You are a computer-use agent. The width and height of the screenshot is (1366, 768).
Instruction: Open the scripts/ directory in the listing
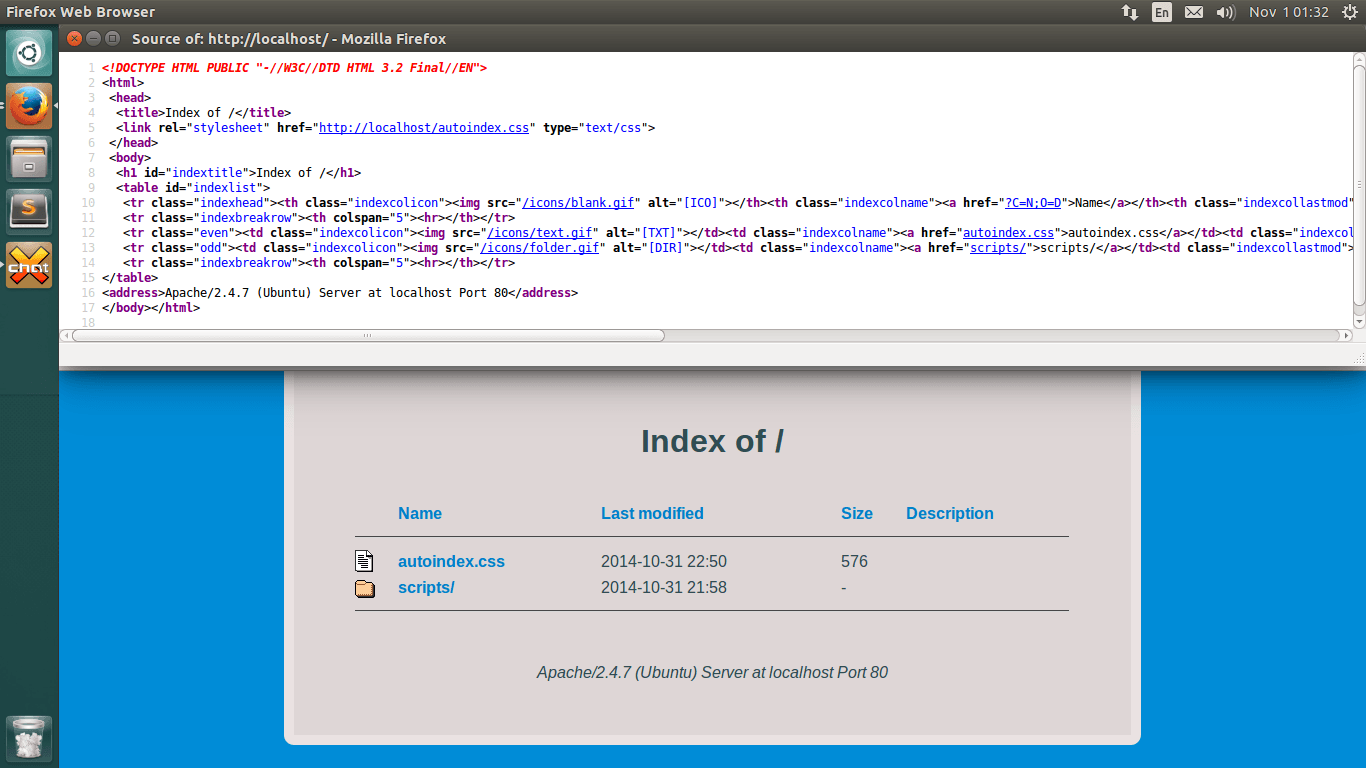[426, 587]
